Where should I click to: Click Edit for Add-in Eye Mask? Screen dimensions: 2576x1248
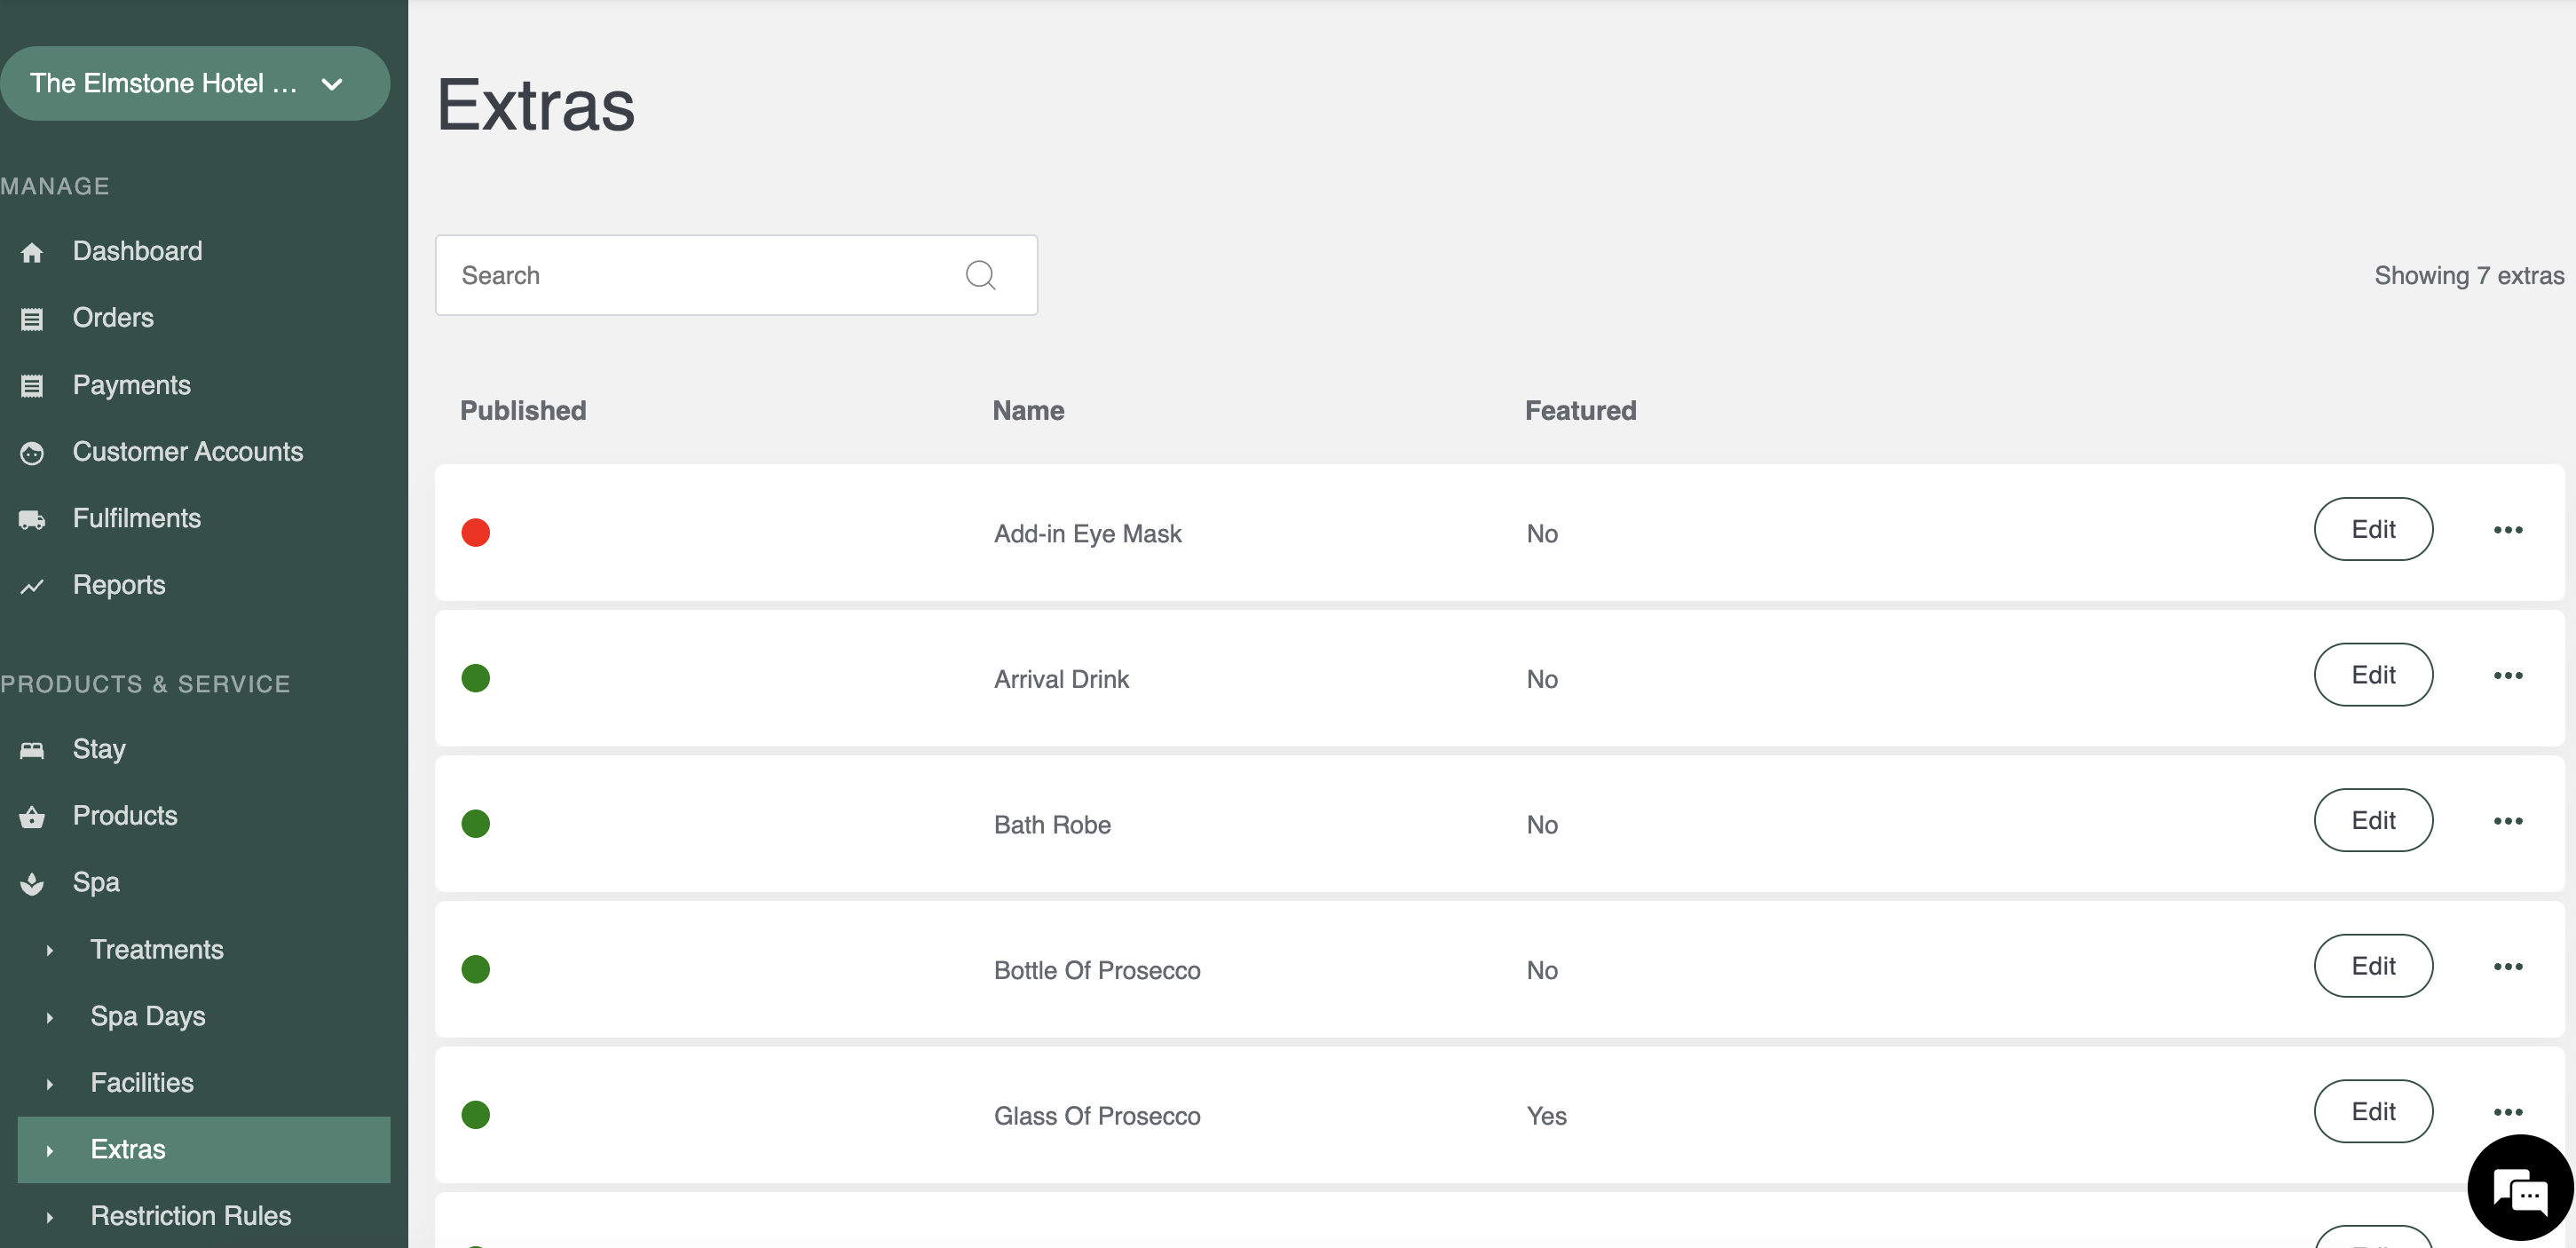pyautogui.click(x=2372, y=529)
